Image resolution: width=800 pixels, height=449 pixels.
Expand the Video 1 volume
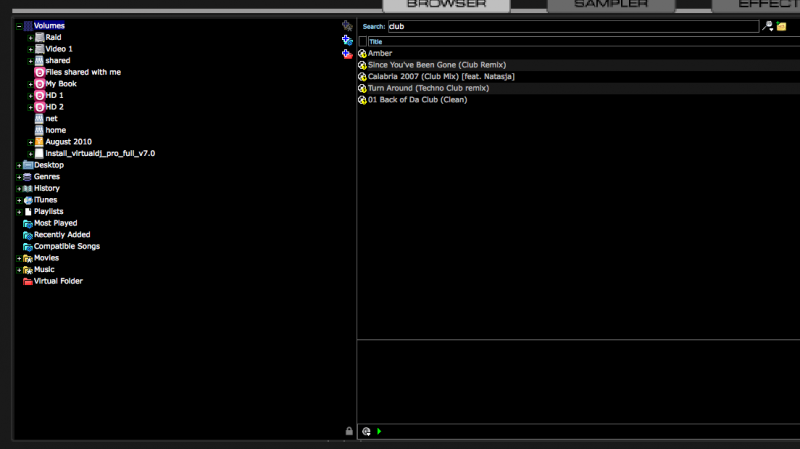(x=31, y=49)
